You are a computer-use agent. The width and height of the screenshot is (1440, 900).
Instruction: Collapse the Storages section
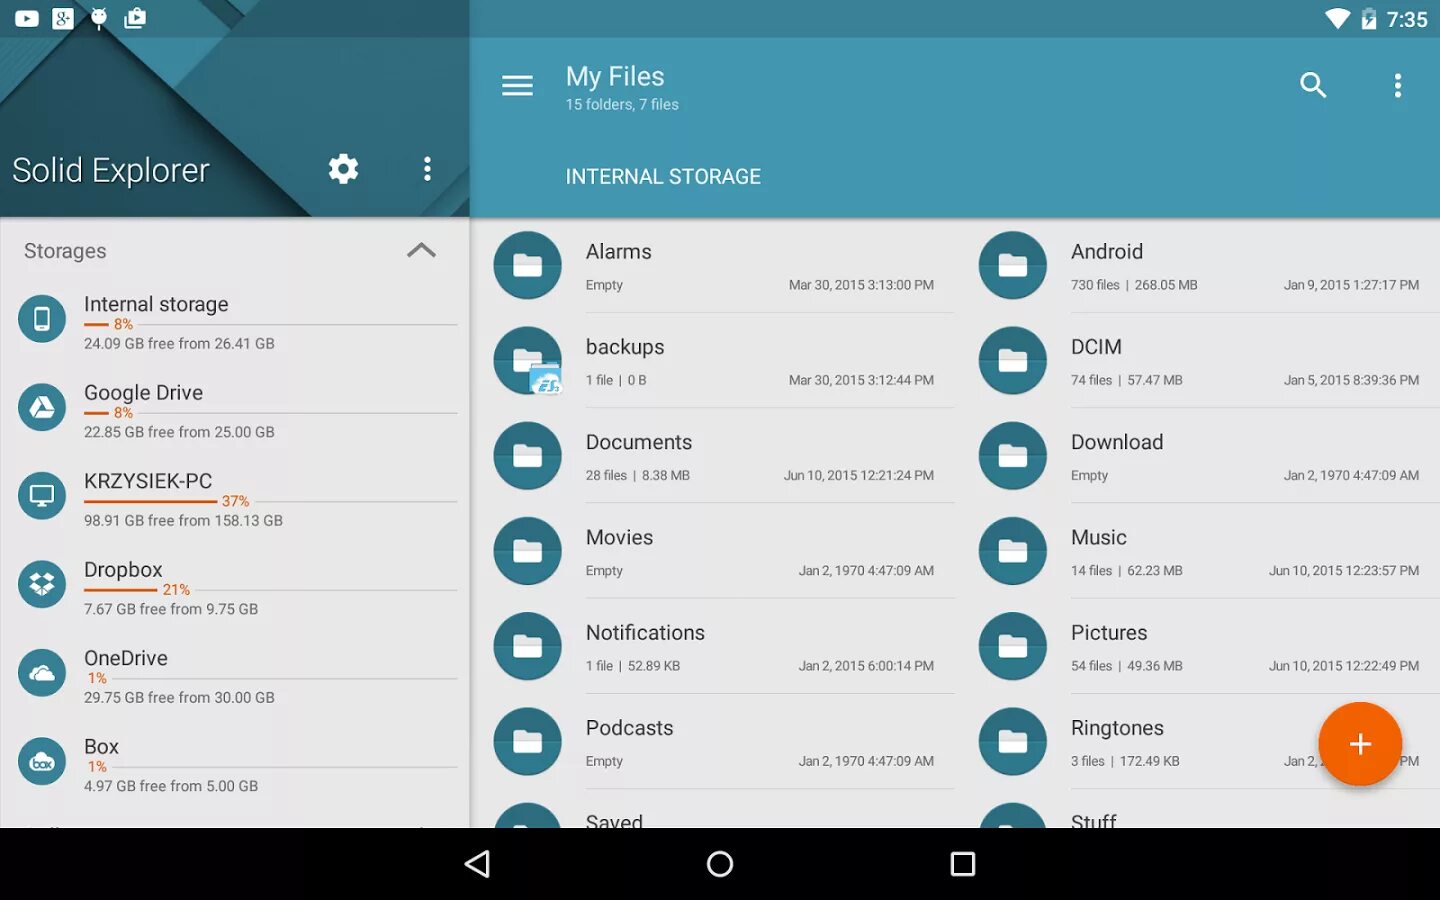[421, 250]
